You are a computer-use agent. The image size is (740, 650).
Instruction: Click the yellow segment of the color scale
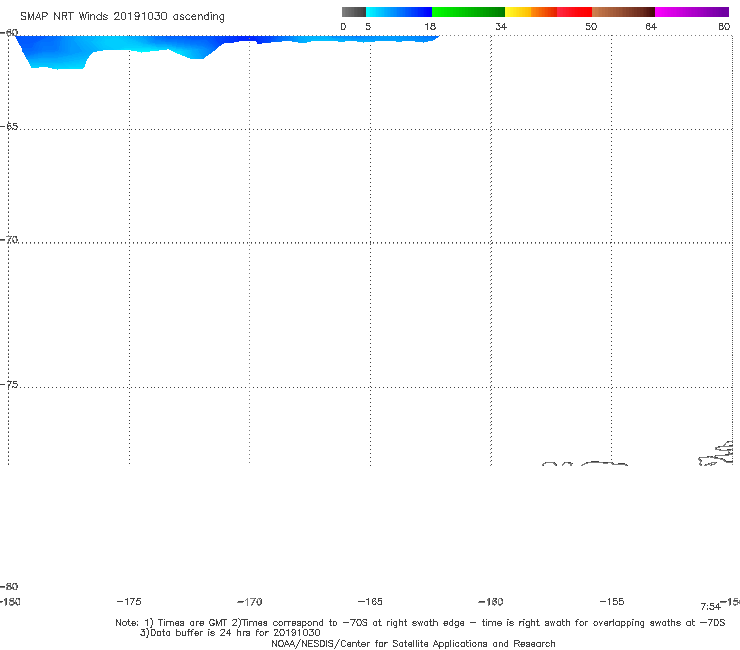[518, 12]
